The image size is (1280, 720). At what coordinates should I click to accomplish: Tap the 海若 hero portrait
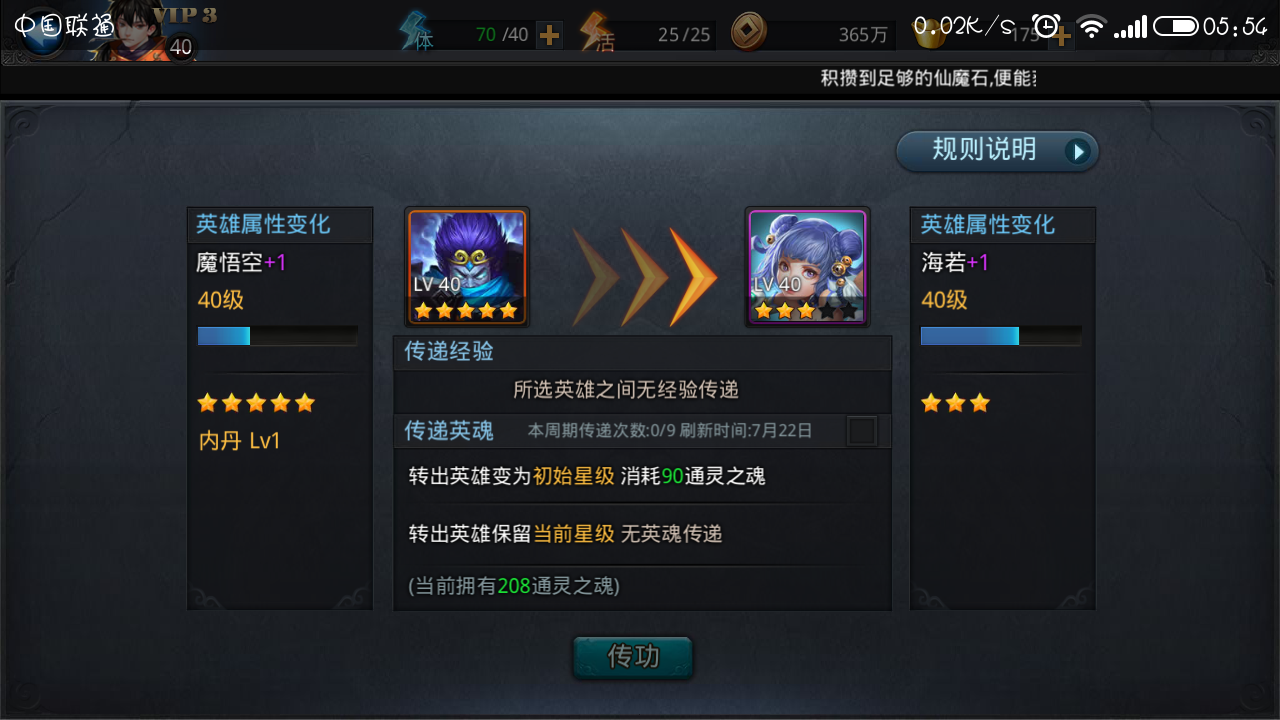coord(807,267)
